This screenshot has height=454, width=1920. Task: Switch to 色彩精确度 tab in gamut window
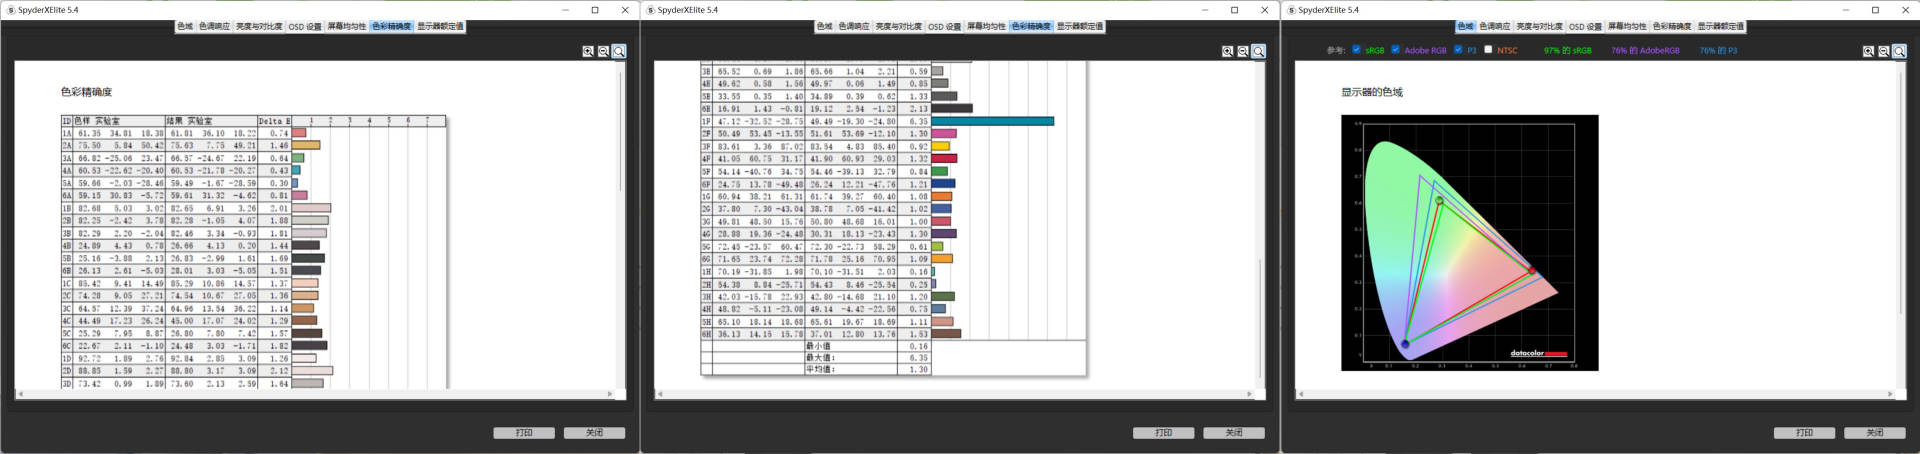point(1672,26)
